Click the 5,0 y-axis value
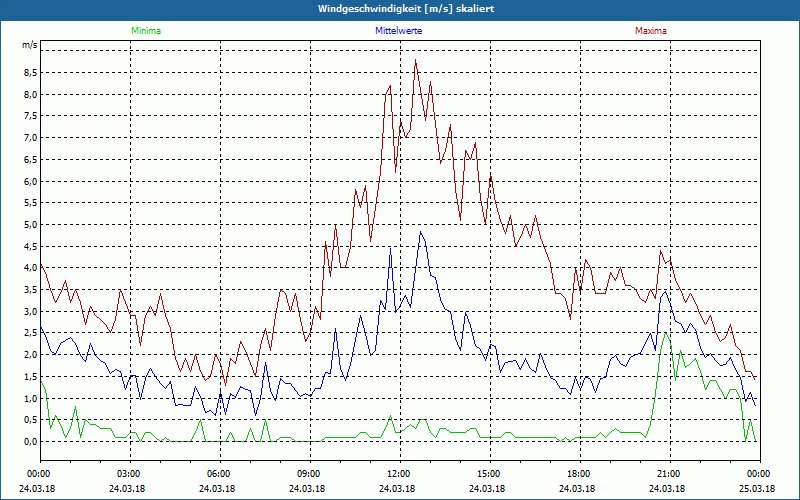 pos(30,224)
